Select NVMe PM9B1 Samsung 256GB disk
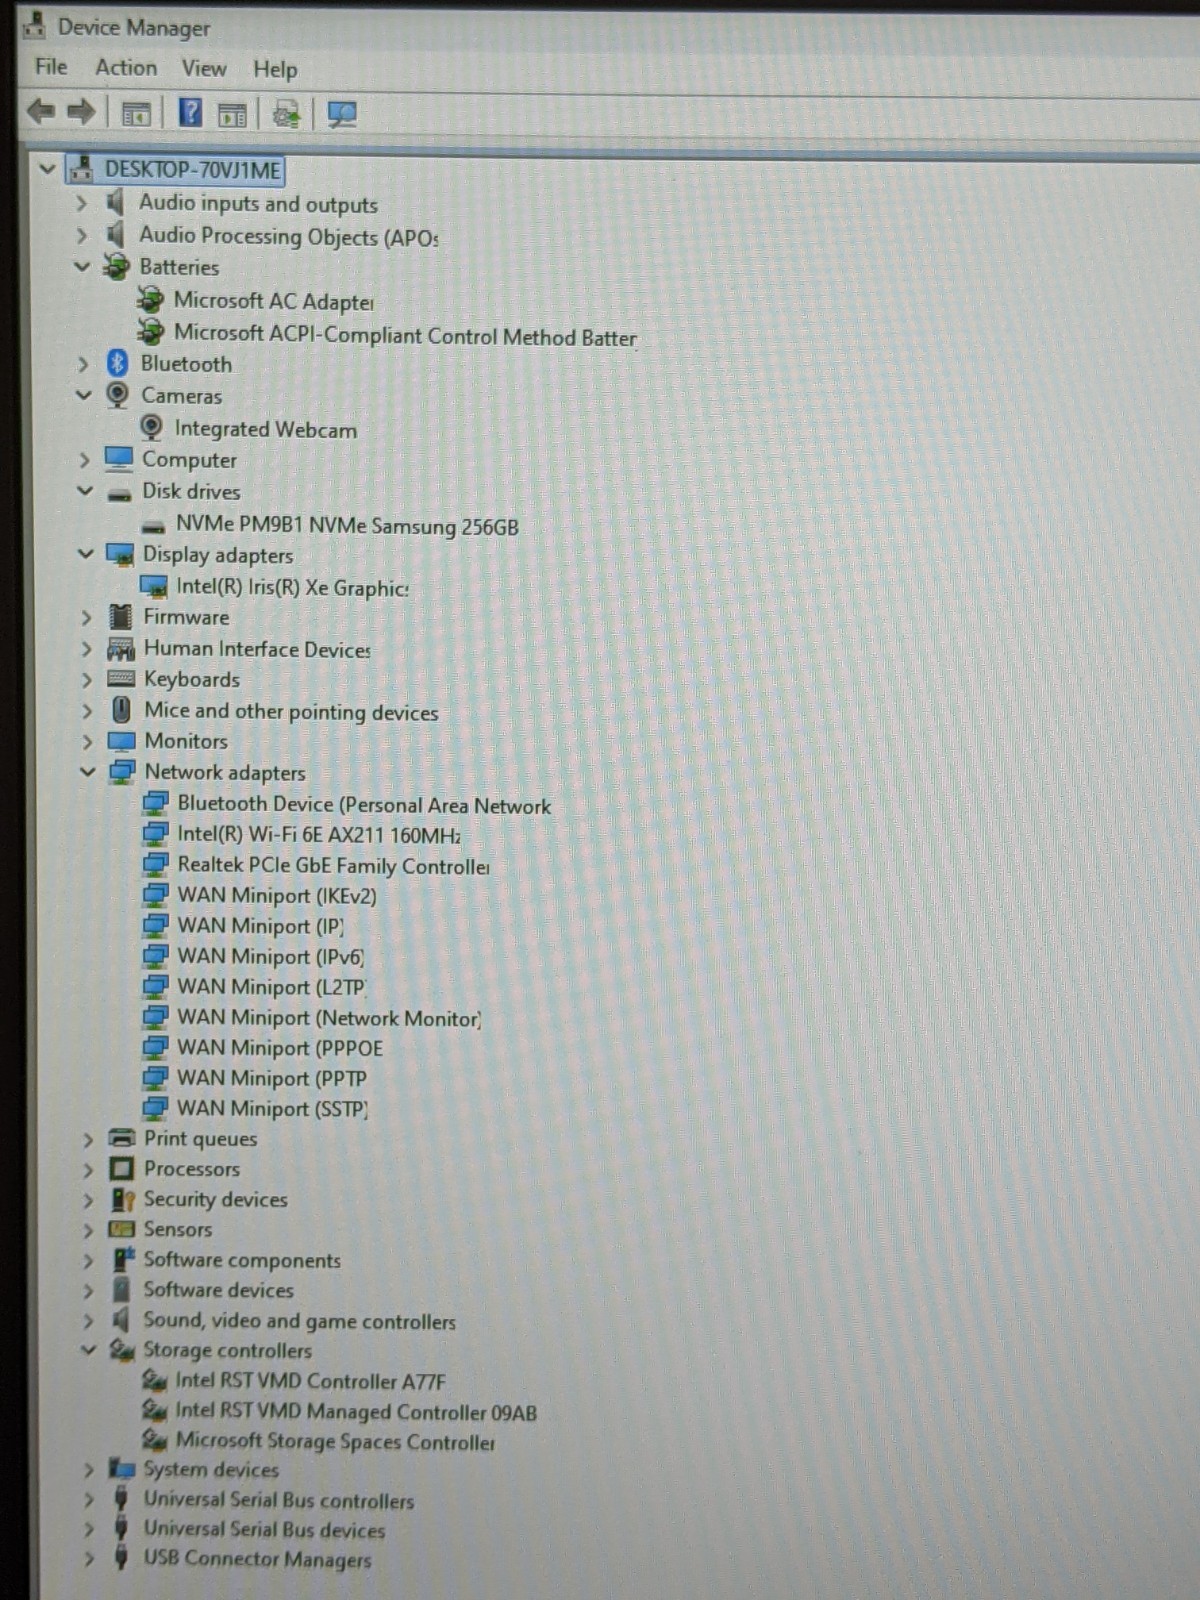1200x1600 pixels. coord(347,525)
